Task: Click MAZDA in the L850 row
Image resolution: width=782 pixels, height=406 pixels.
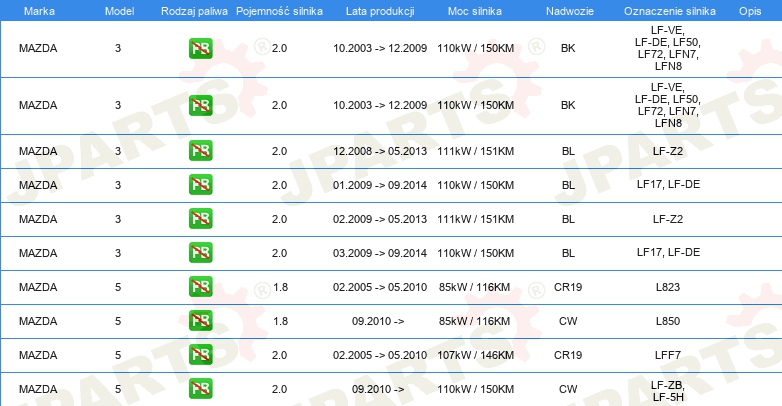Action: [38, 321]
